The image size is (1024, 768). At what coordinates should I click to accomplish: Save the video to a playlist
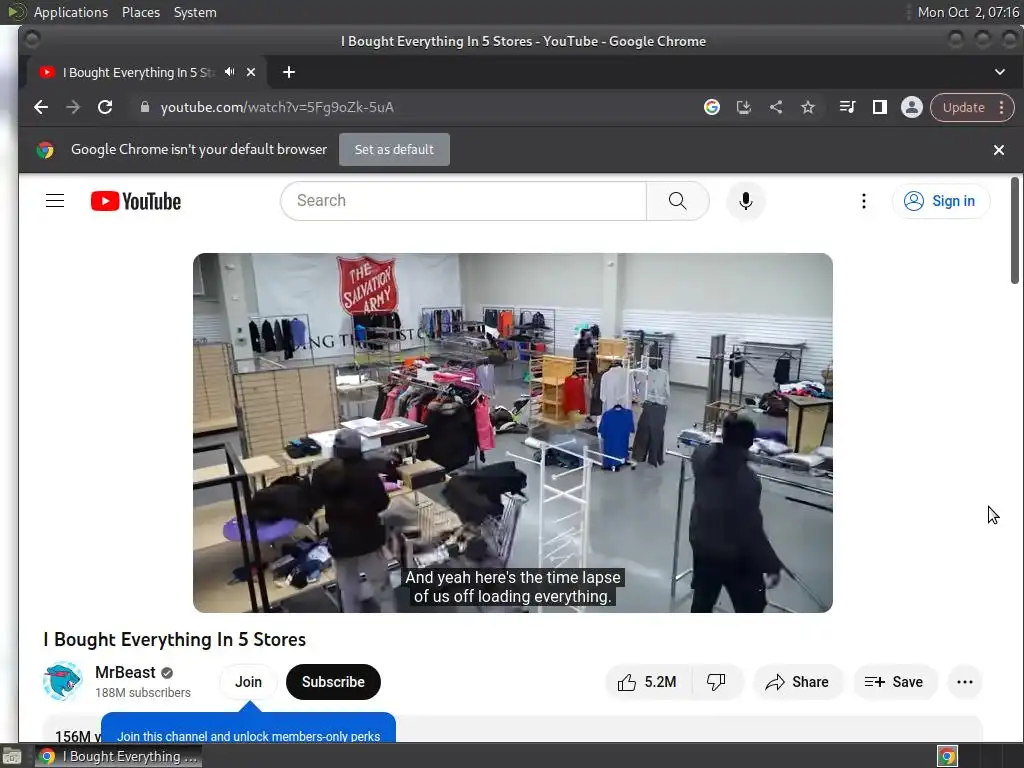tap(895, 682)
